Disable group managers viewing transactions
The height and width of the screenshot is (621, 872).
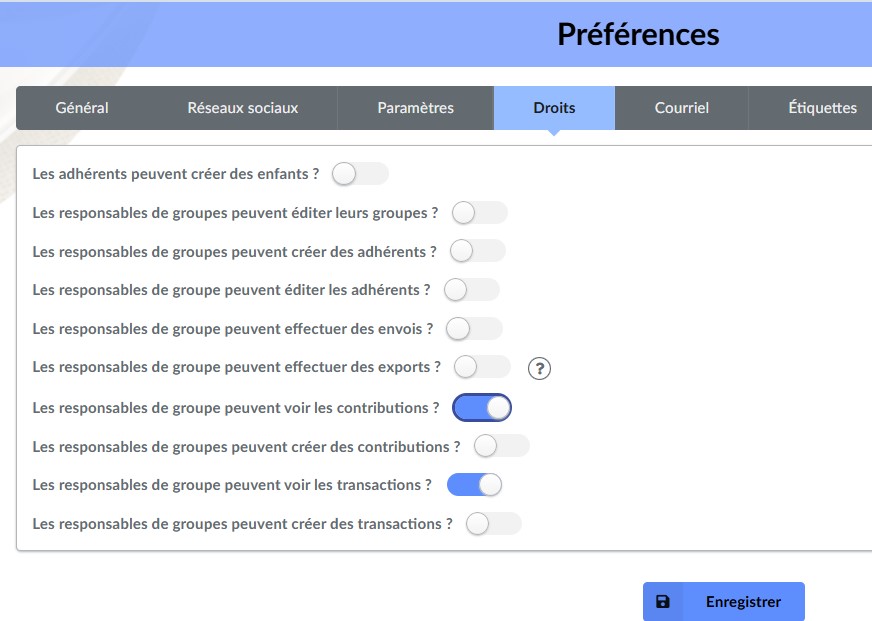click(x=474, y=485)
